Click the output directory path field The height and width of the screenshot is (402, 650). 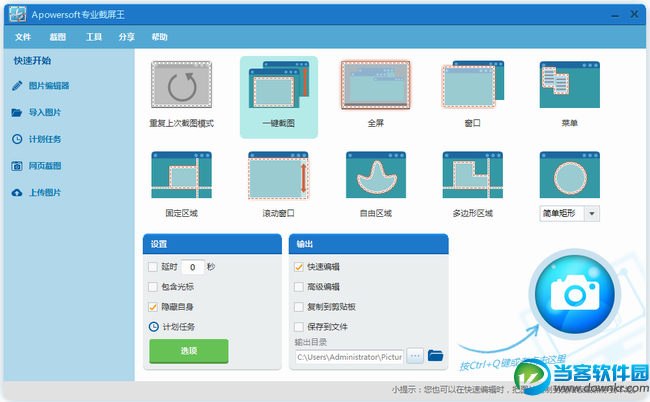tap(349, 357)
